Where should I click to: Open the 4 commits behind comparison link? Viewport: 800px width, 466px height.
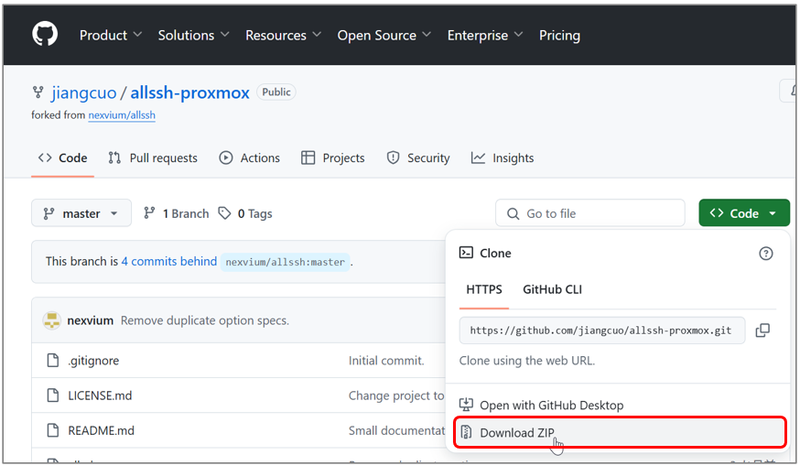(x=169, y=262)
